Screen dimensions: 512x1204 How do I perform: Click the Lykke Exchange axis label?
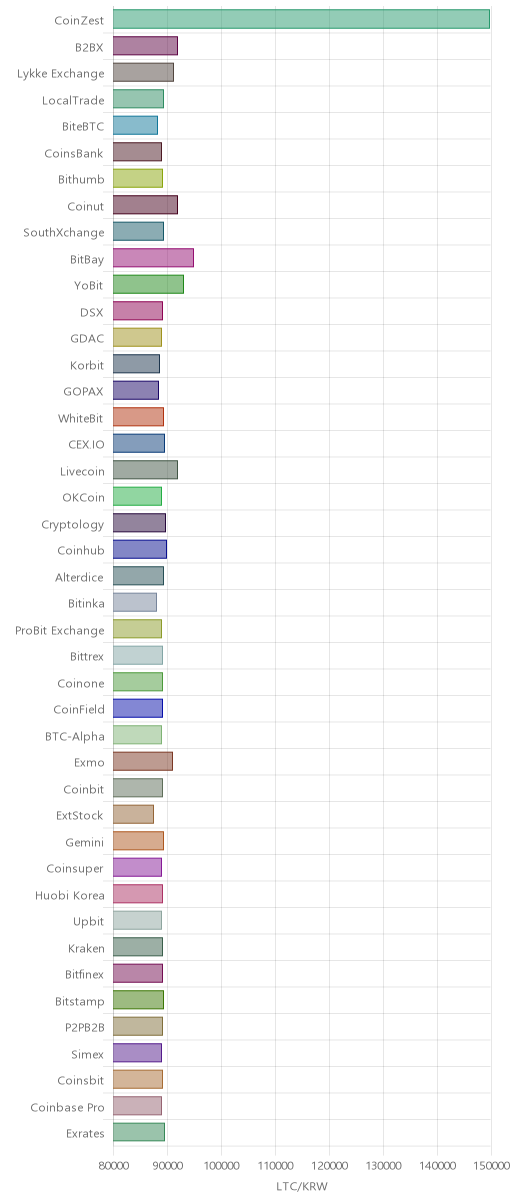coord(61,73)
